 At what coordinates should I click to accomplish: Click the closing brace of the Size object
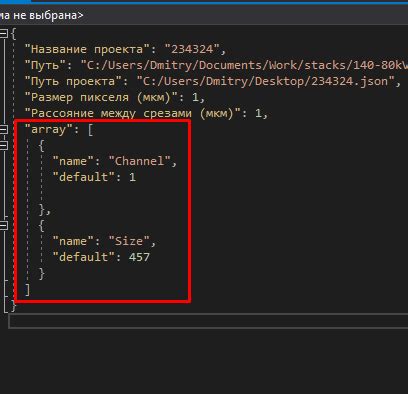42,273
